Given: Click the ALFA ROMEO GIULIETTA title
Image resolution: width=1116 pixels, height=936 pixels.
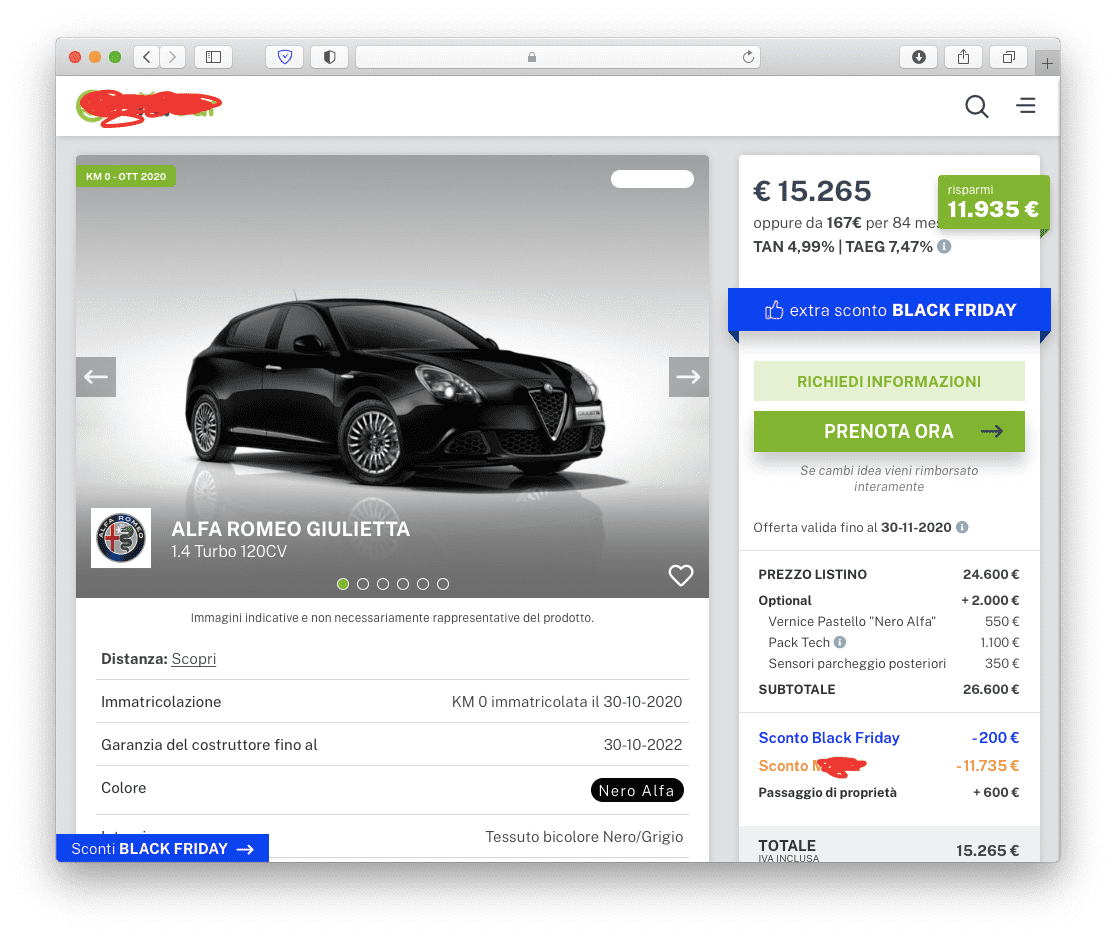Looking at the screenshot, I should [x=290, y=529].
